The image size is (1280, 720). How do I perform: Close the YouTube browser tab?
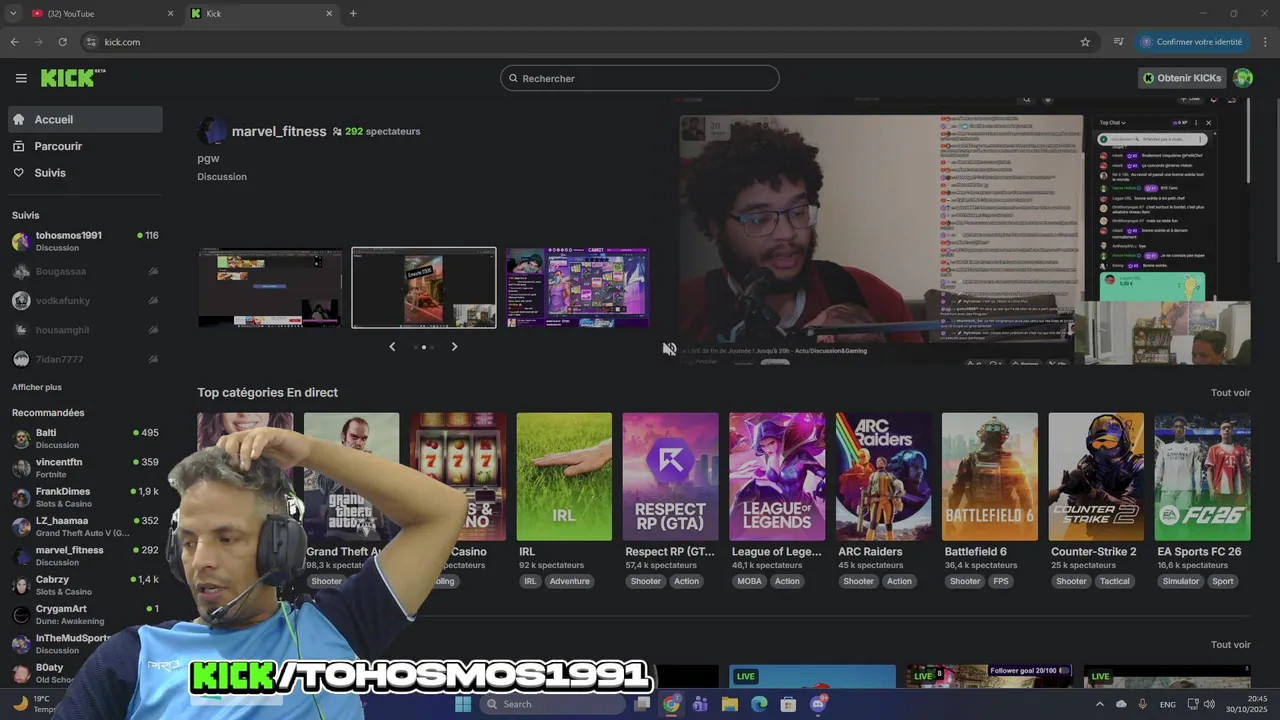tap(170, 14)
